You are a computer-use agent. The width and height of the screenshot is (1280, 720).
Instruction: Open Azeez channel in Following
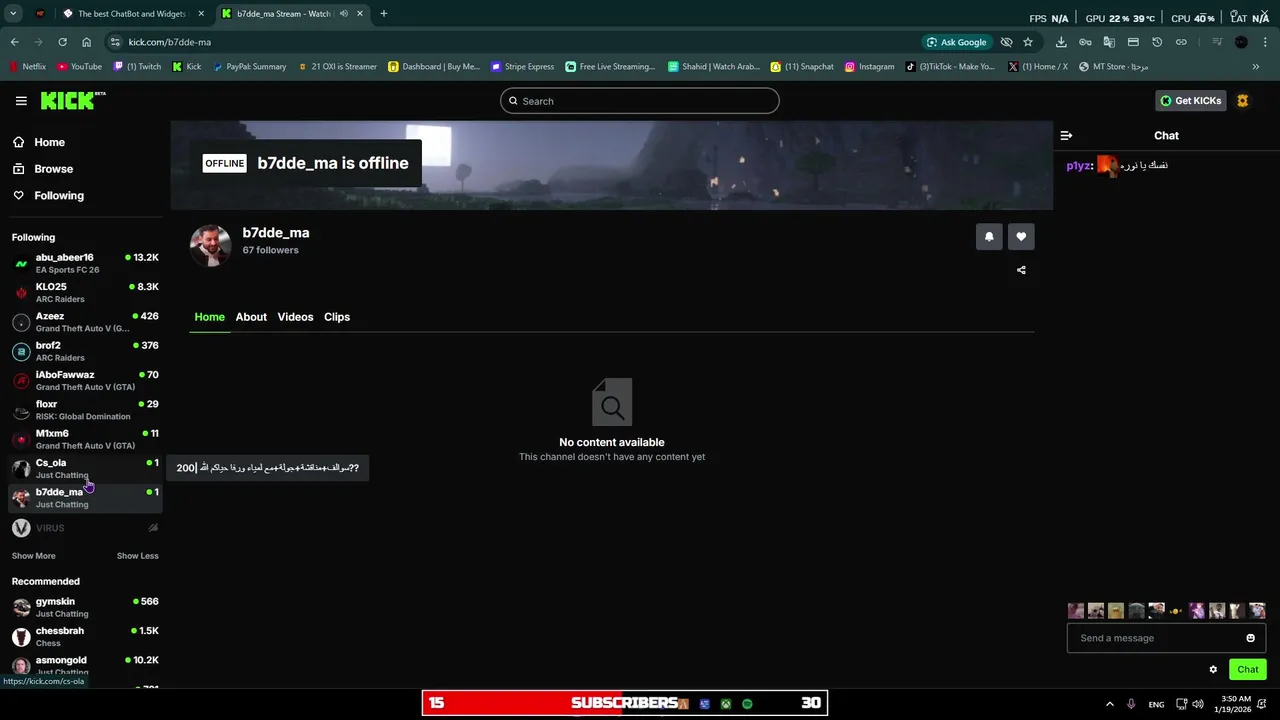pyautogui.click(x=85, y=322)
